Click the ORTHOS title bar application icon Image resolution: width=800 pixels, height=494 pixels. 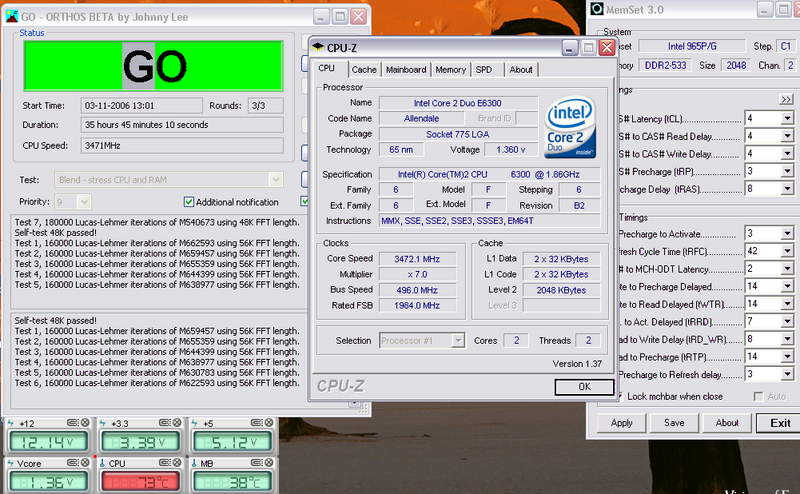[12, 16]
